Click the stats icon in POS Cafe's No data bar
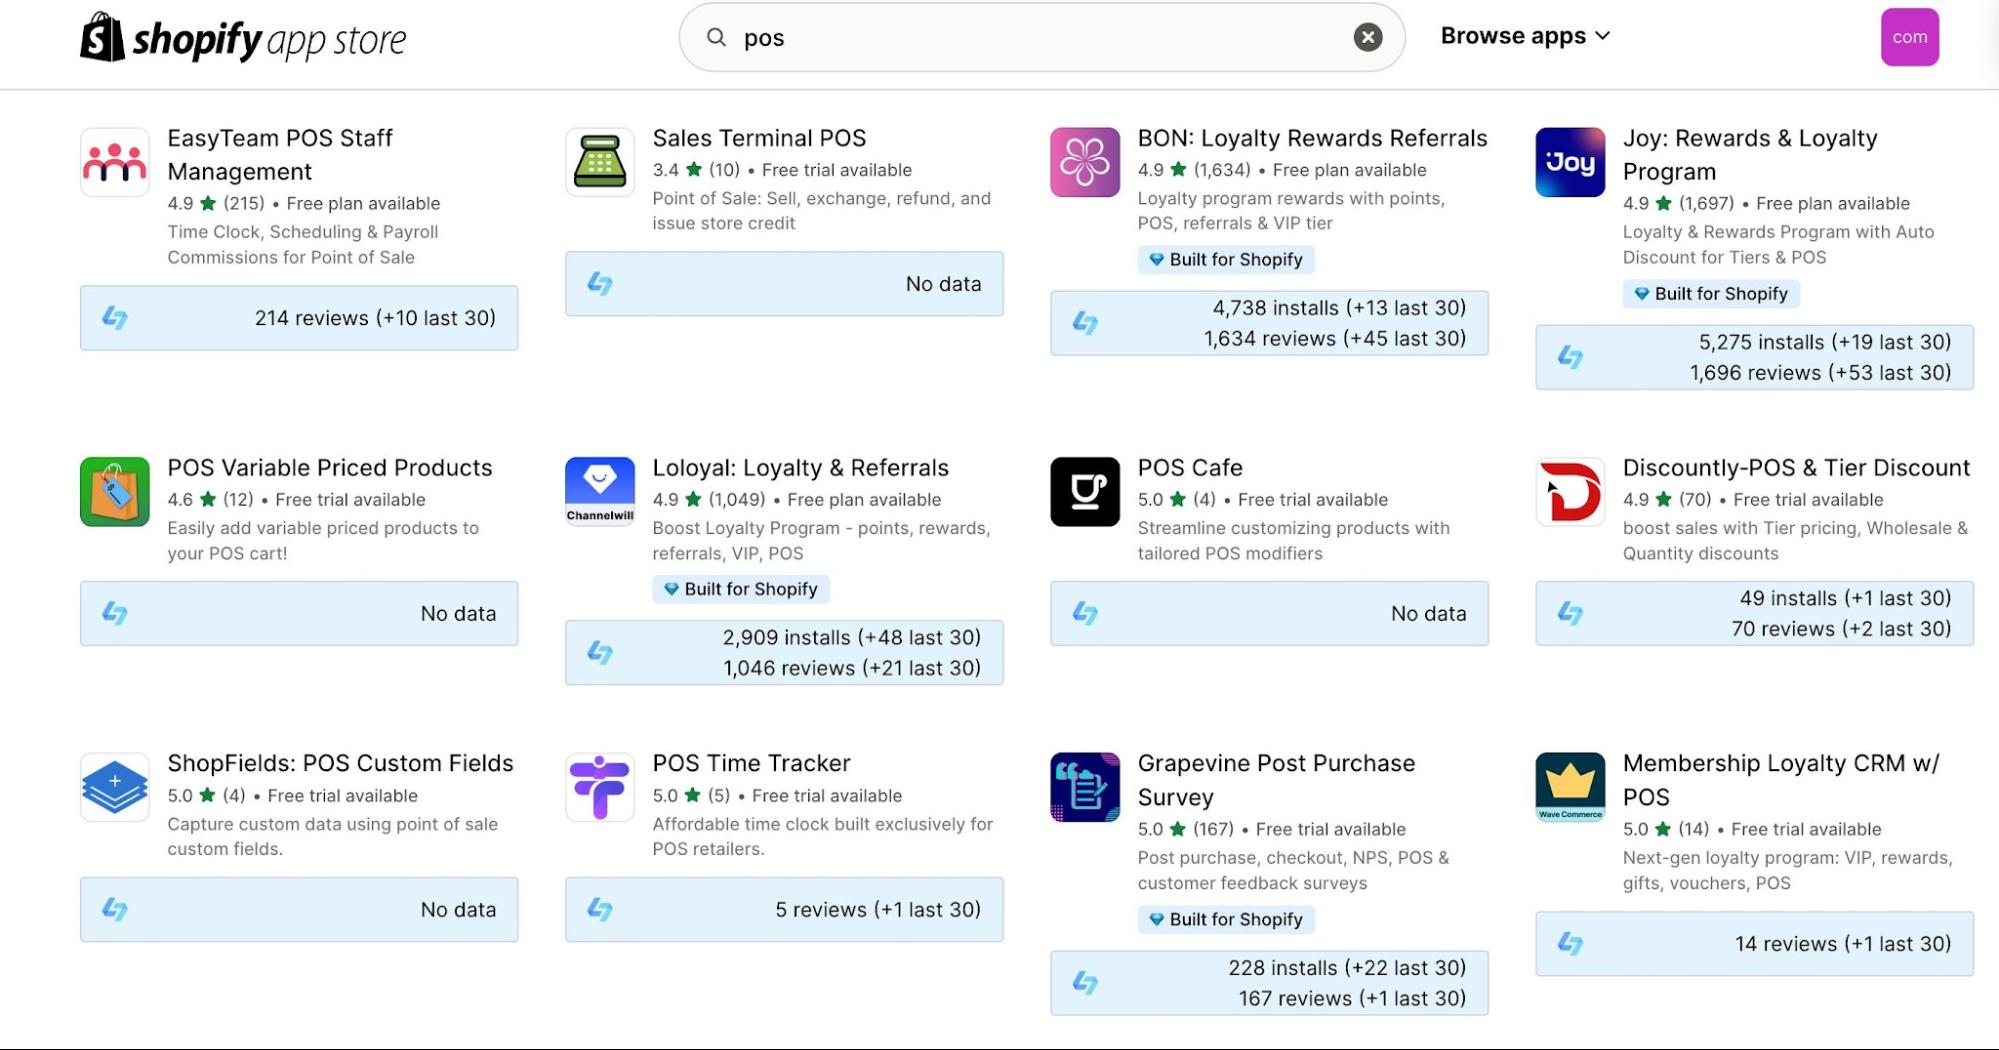This screenshot has height=1050, width=1999. pos(1085,613)
